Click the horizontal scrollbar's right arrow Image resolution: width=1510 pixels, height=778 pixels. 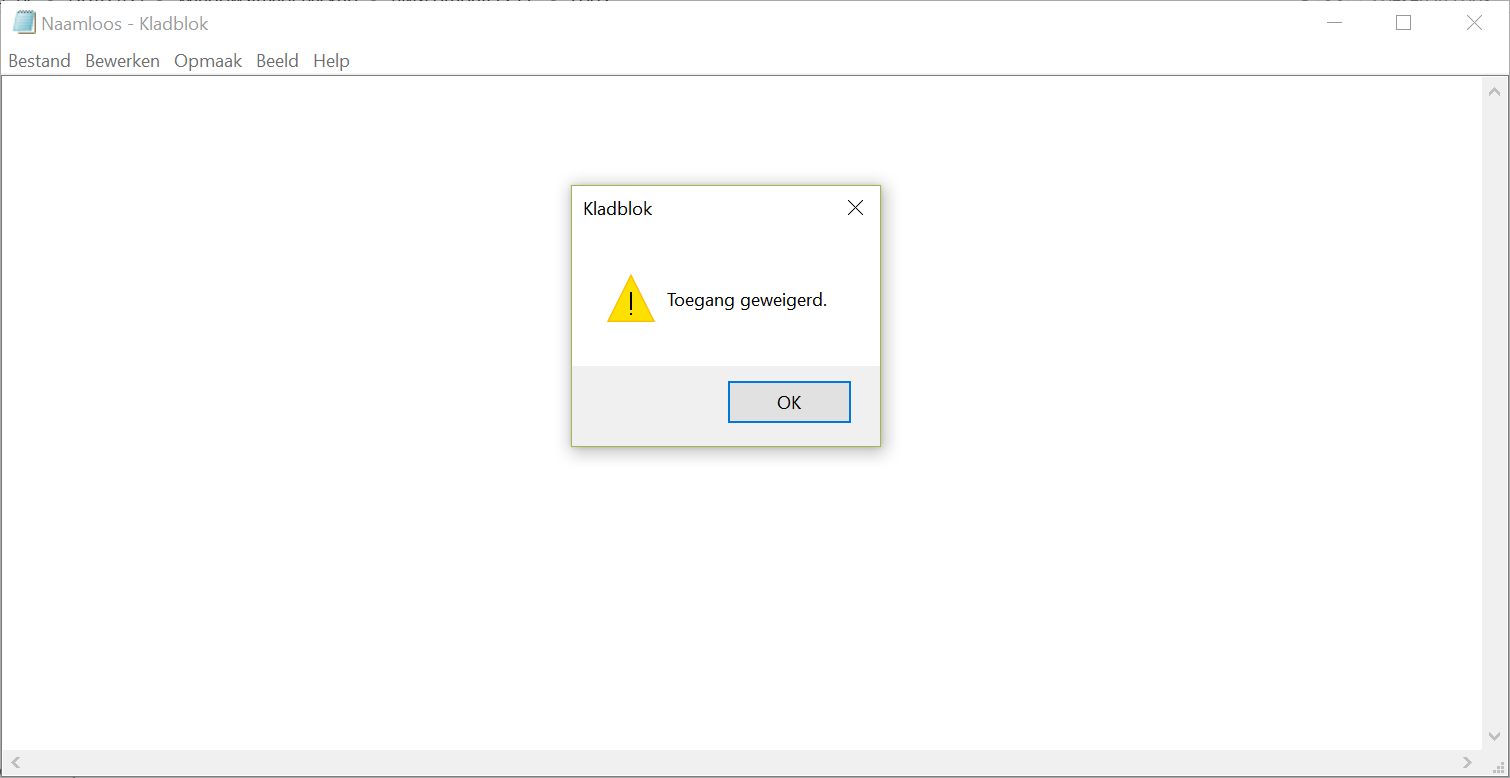click(x=1468, y=762)
